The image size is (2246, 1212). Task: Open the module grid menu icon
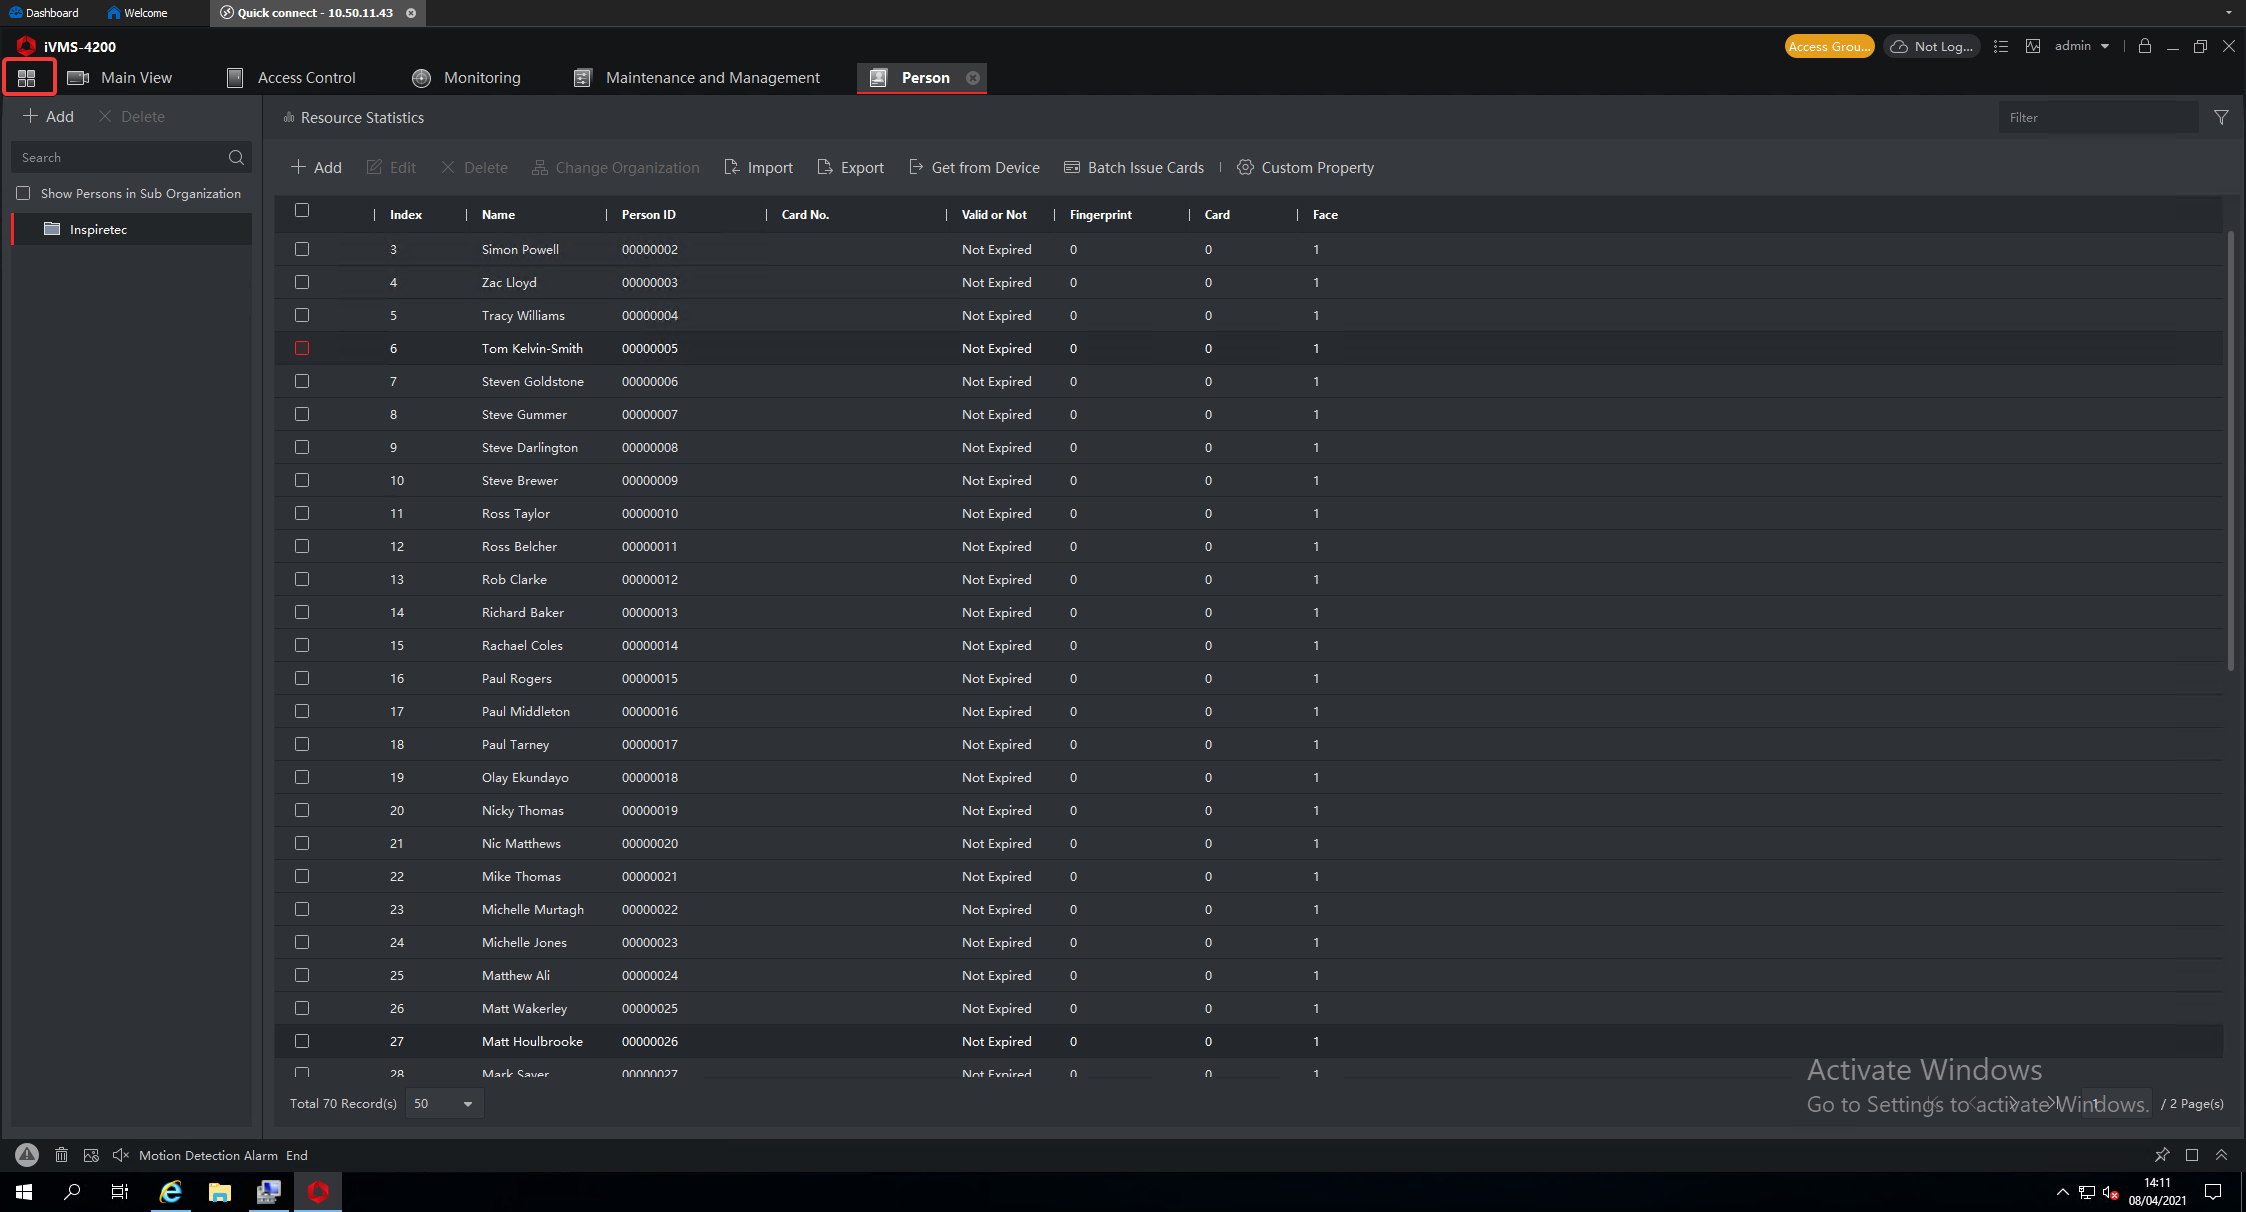click(27, 78)
